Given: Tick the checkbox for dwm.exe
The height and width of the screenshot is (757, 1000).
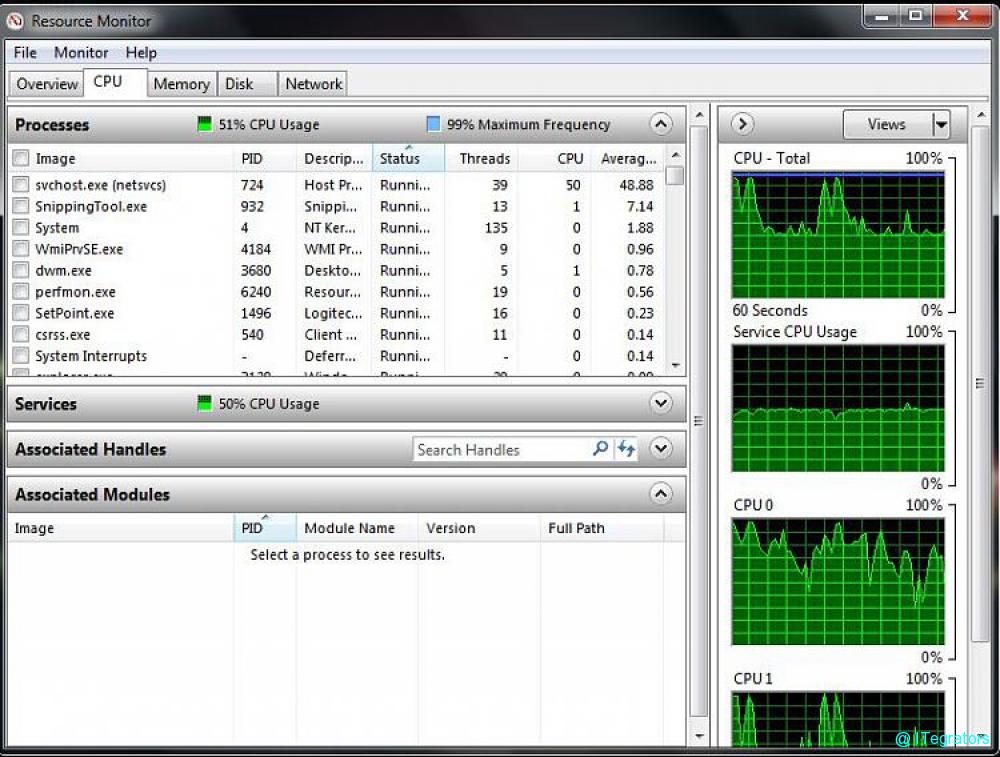Looking at the screenshot, I should click(x=21, y=270).
